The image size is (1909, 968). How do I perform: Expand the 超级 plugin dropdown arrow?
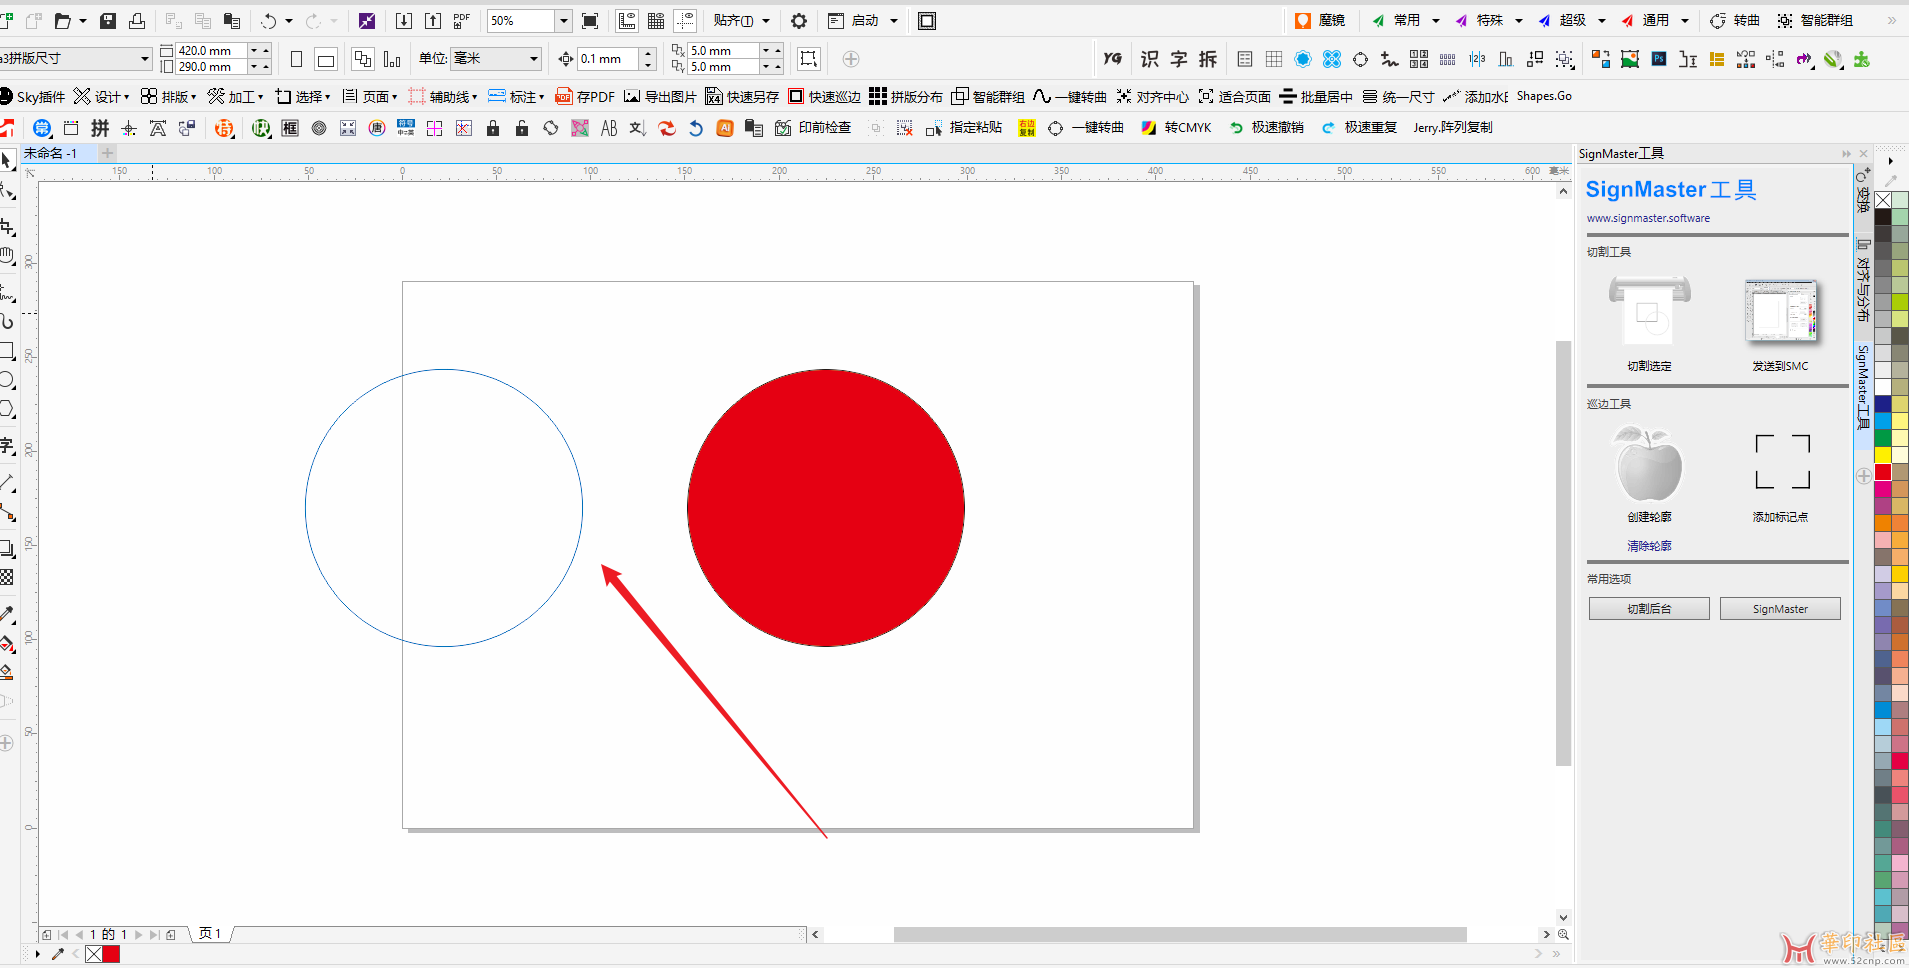coord(1602,20)
